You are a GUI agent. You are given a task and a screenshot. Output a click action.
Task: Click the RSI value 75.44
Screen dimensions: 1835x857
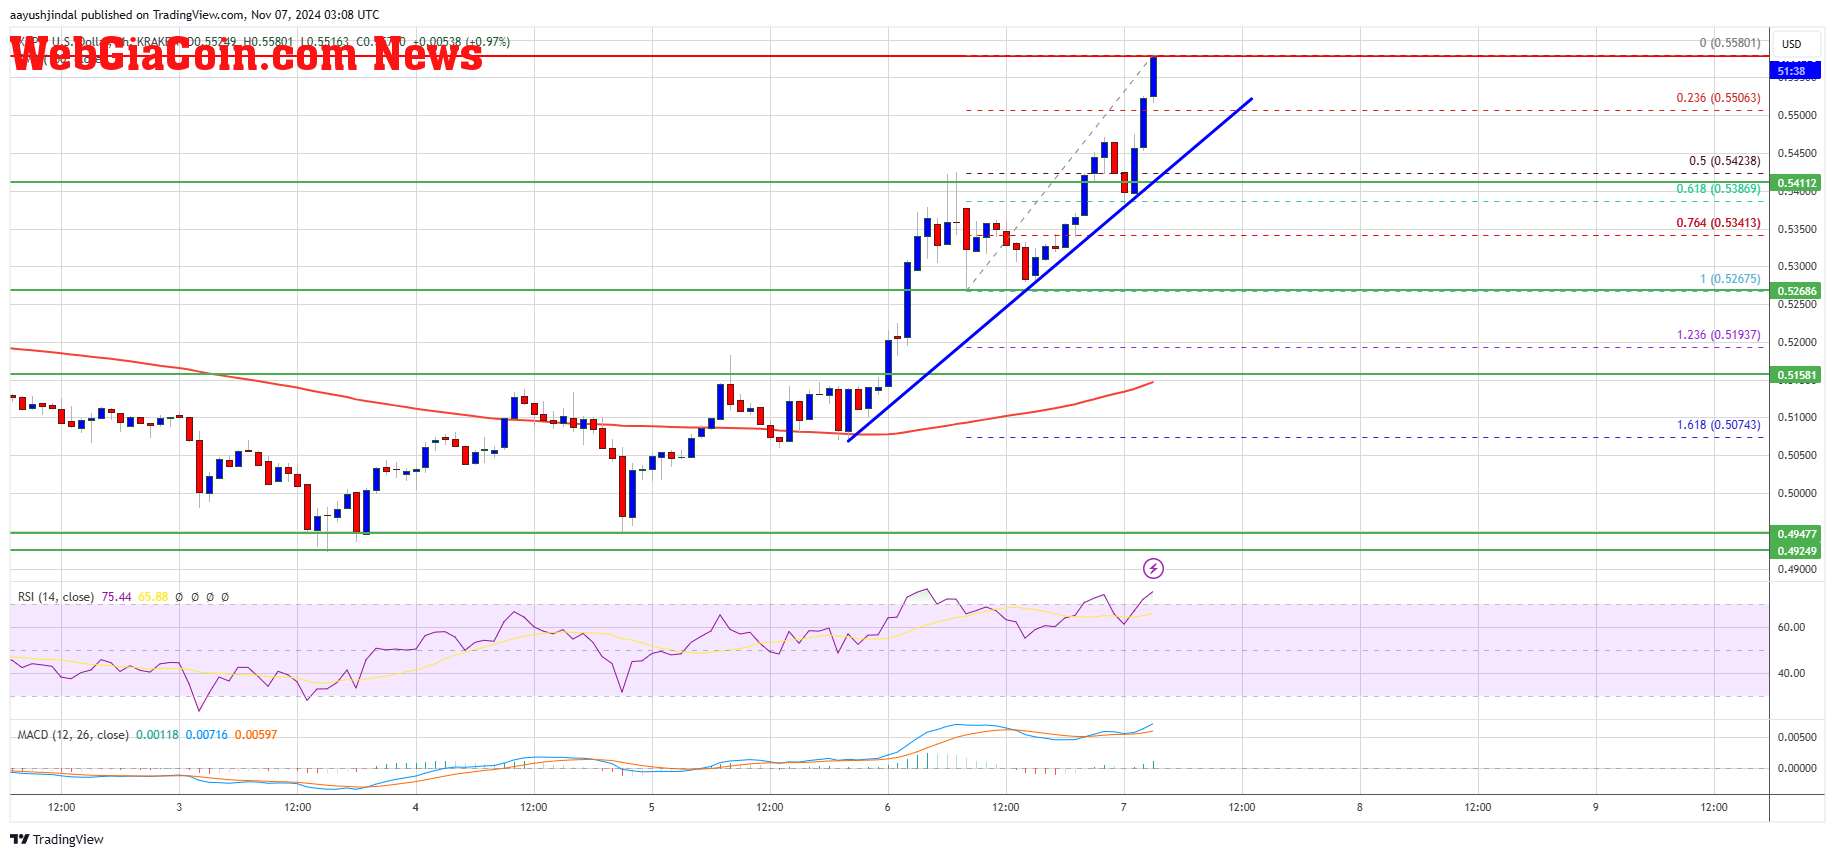tap(116, 597)
